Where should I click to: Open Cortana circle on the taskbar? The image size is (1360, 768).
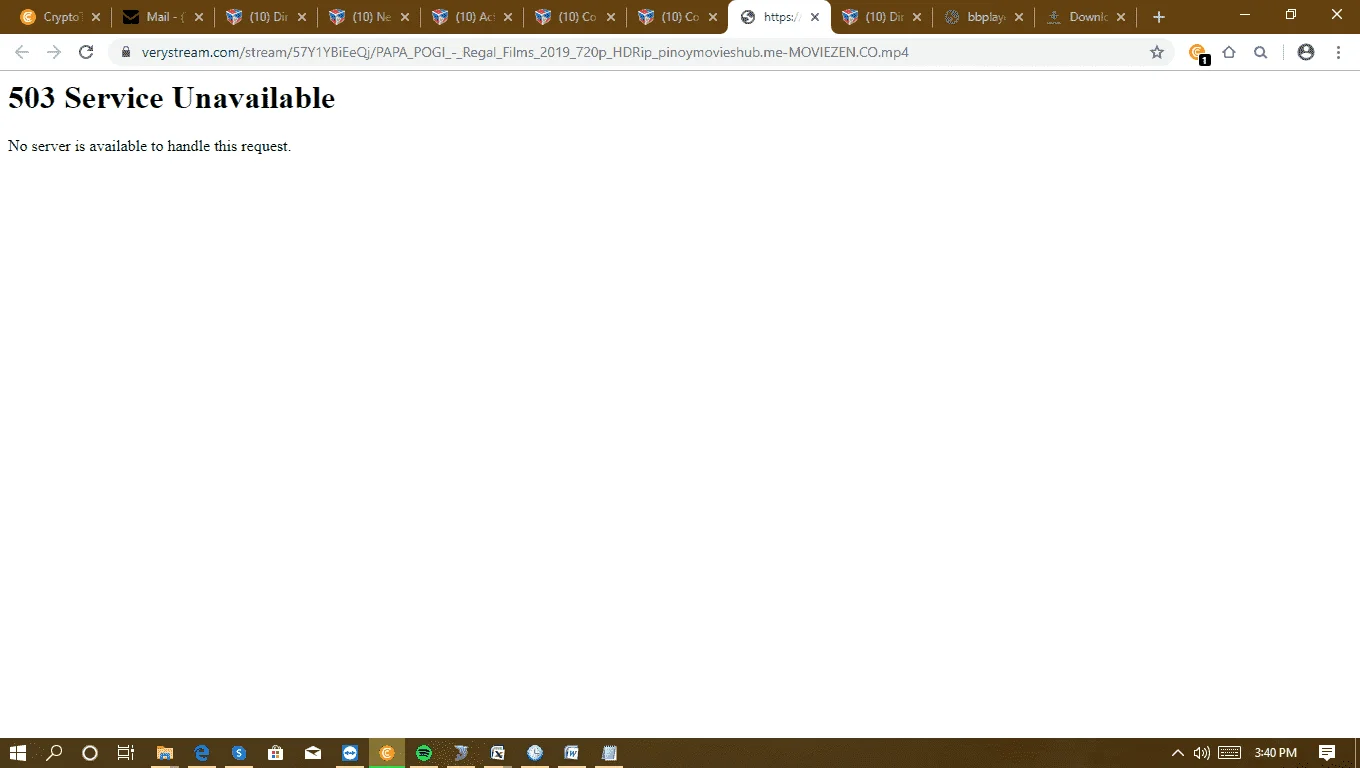click(89, 753)
